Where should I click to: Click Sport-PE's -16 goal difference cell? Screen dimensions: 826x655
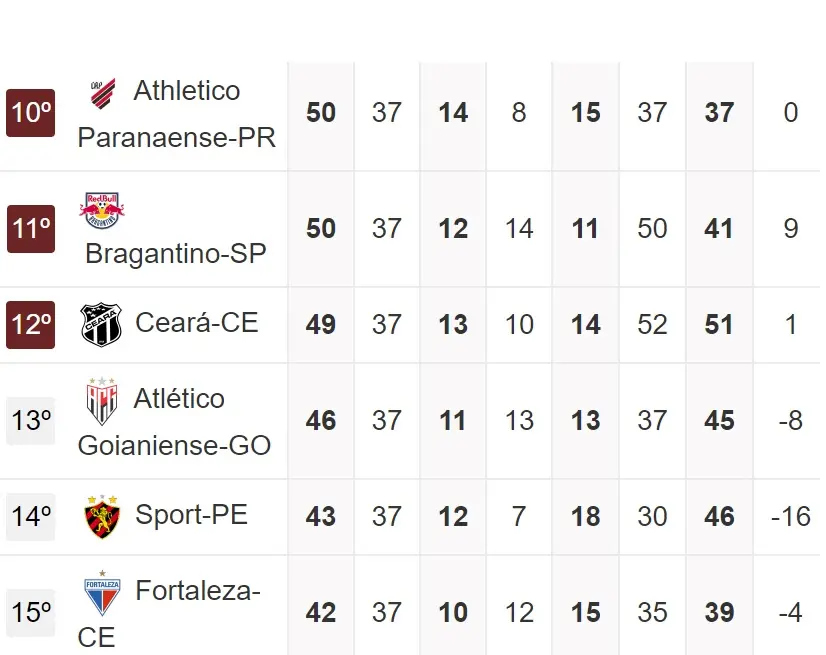(790, 517)
